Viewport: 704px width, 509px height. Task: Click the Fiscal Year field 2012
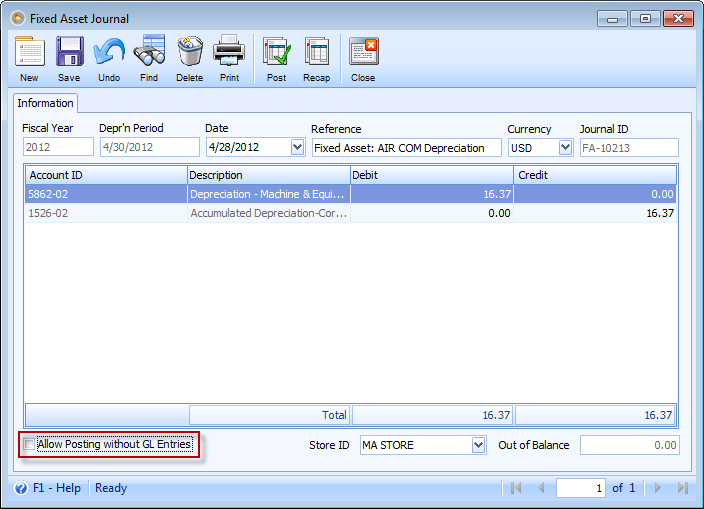pos(58,147)
